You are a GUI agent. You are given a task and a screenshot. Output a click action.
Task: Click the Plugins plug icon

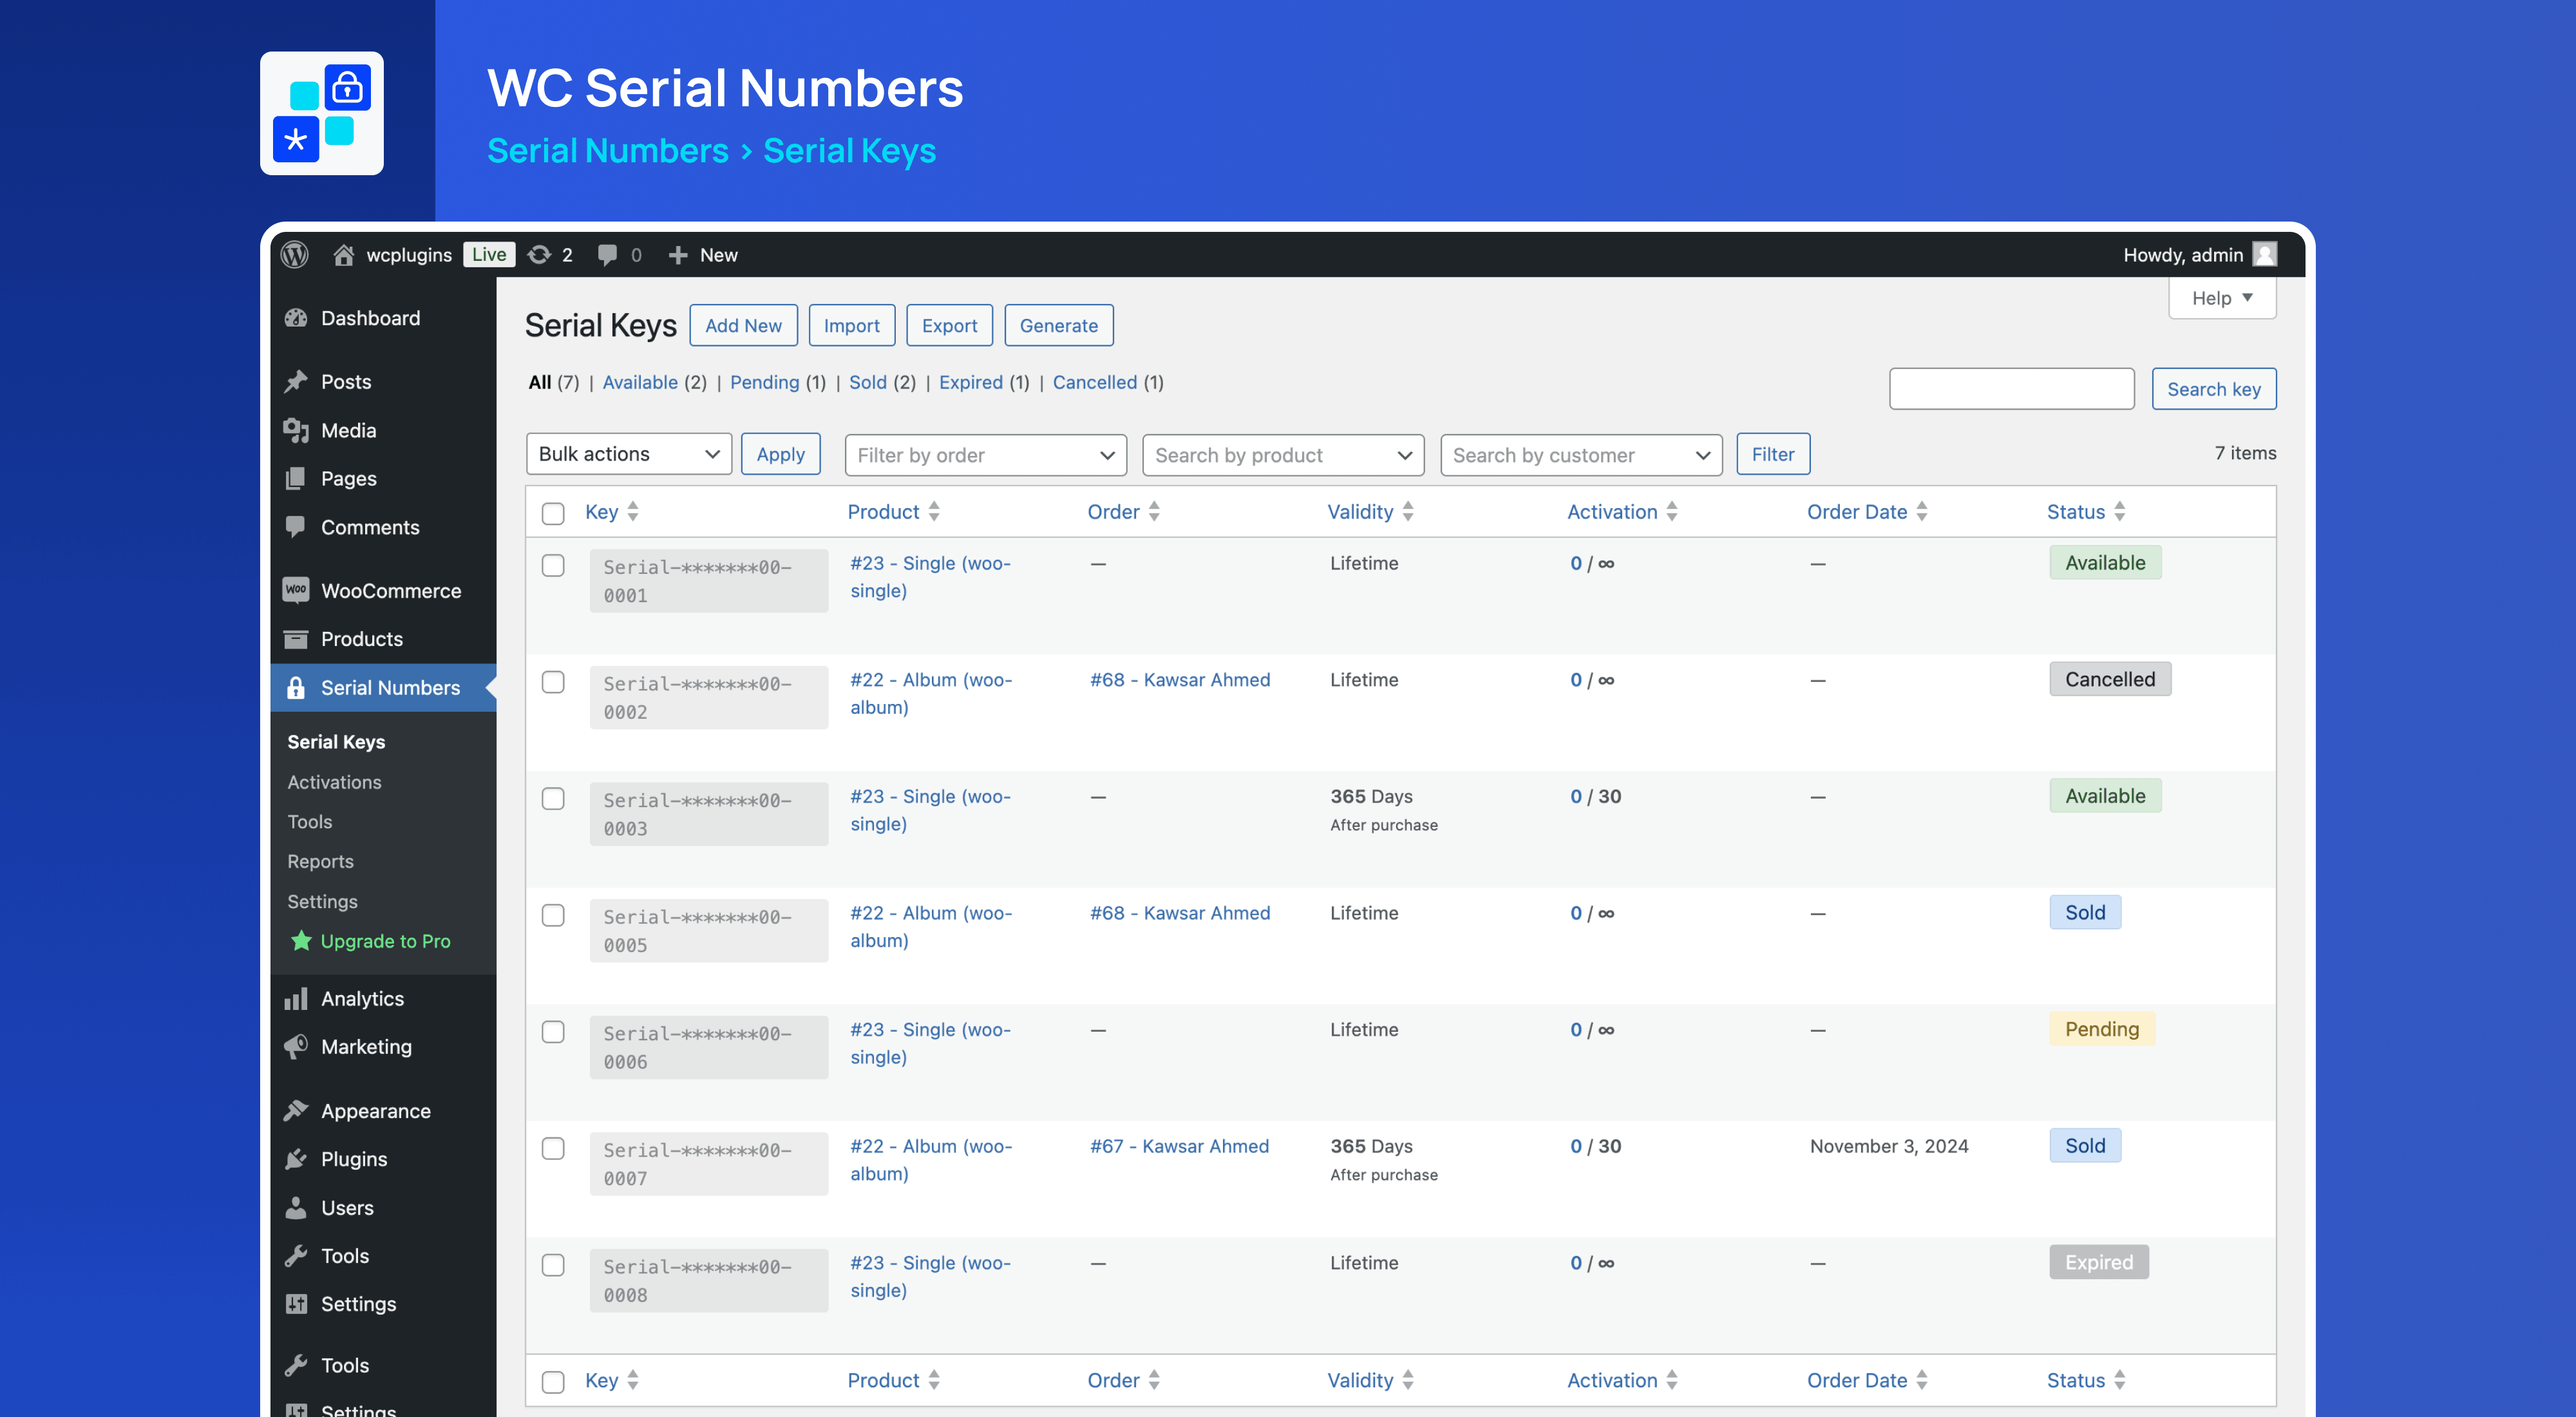(x=296, y=1159)
